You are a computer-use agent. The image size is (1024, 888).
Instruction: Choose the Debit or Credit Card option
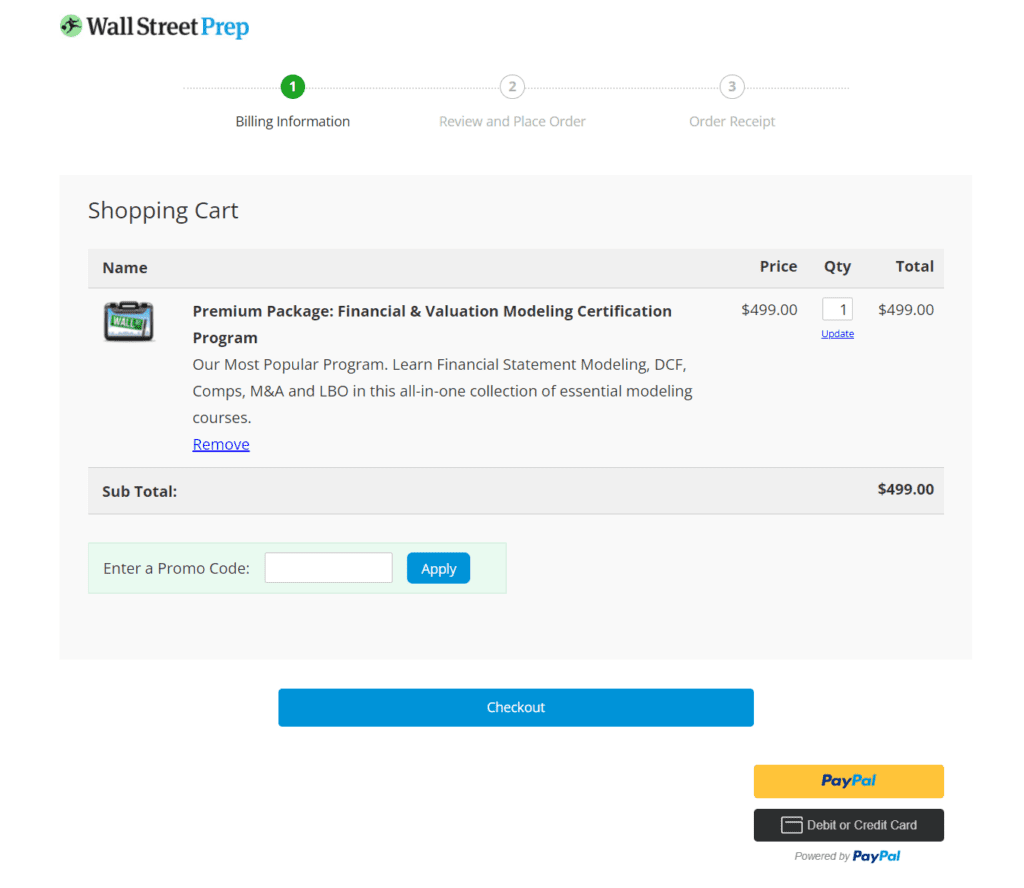[848, 824]
